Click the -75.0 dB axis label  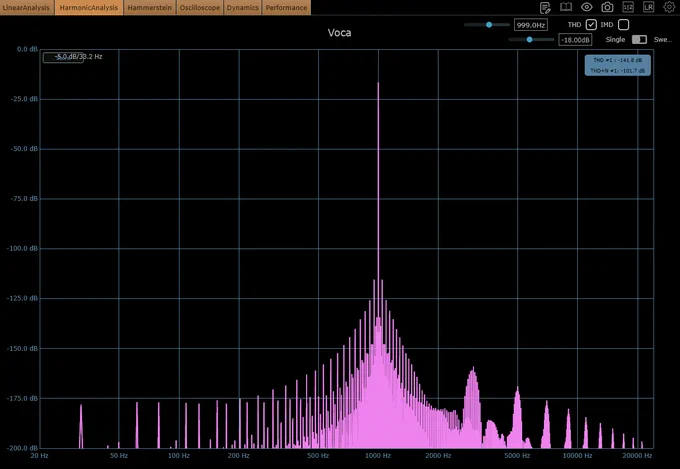(24, 199)
